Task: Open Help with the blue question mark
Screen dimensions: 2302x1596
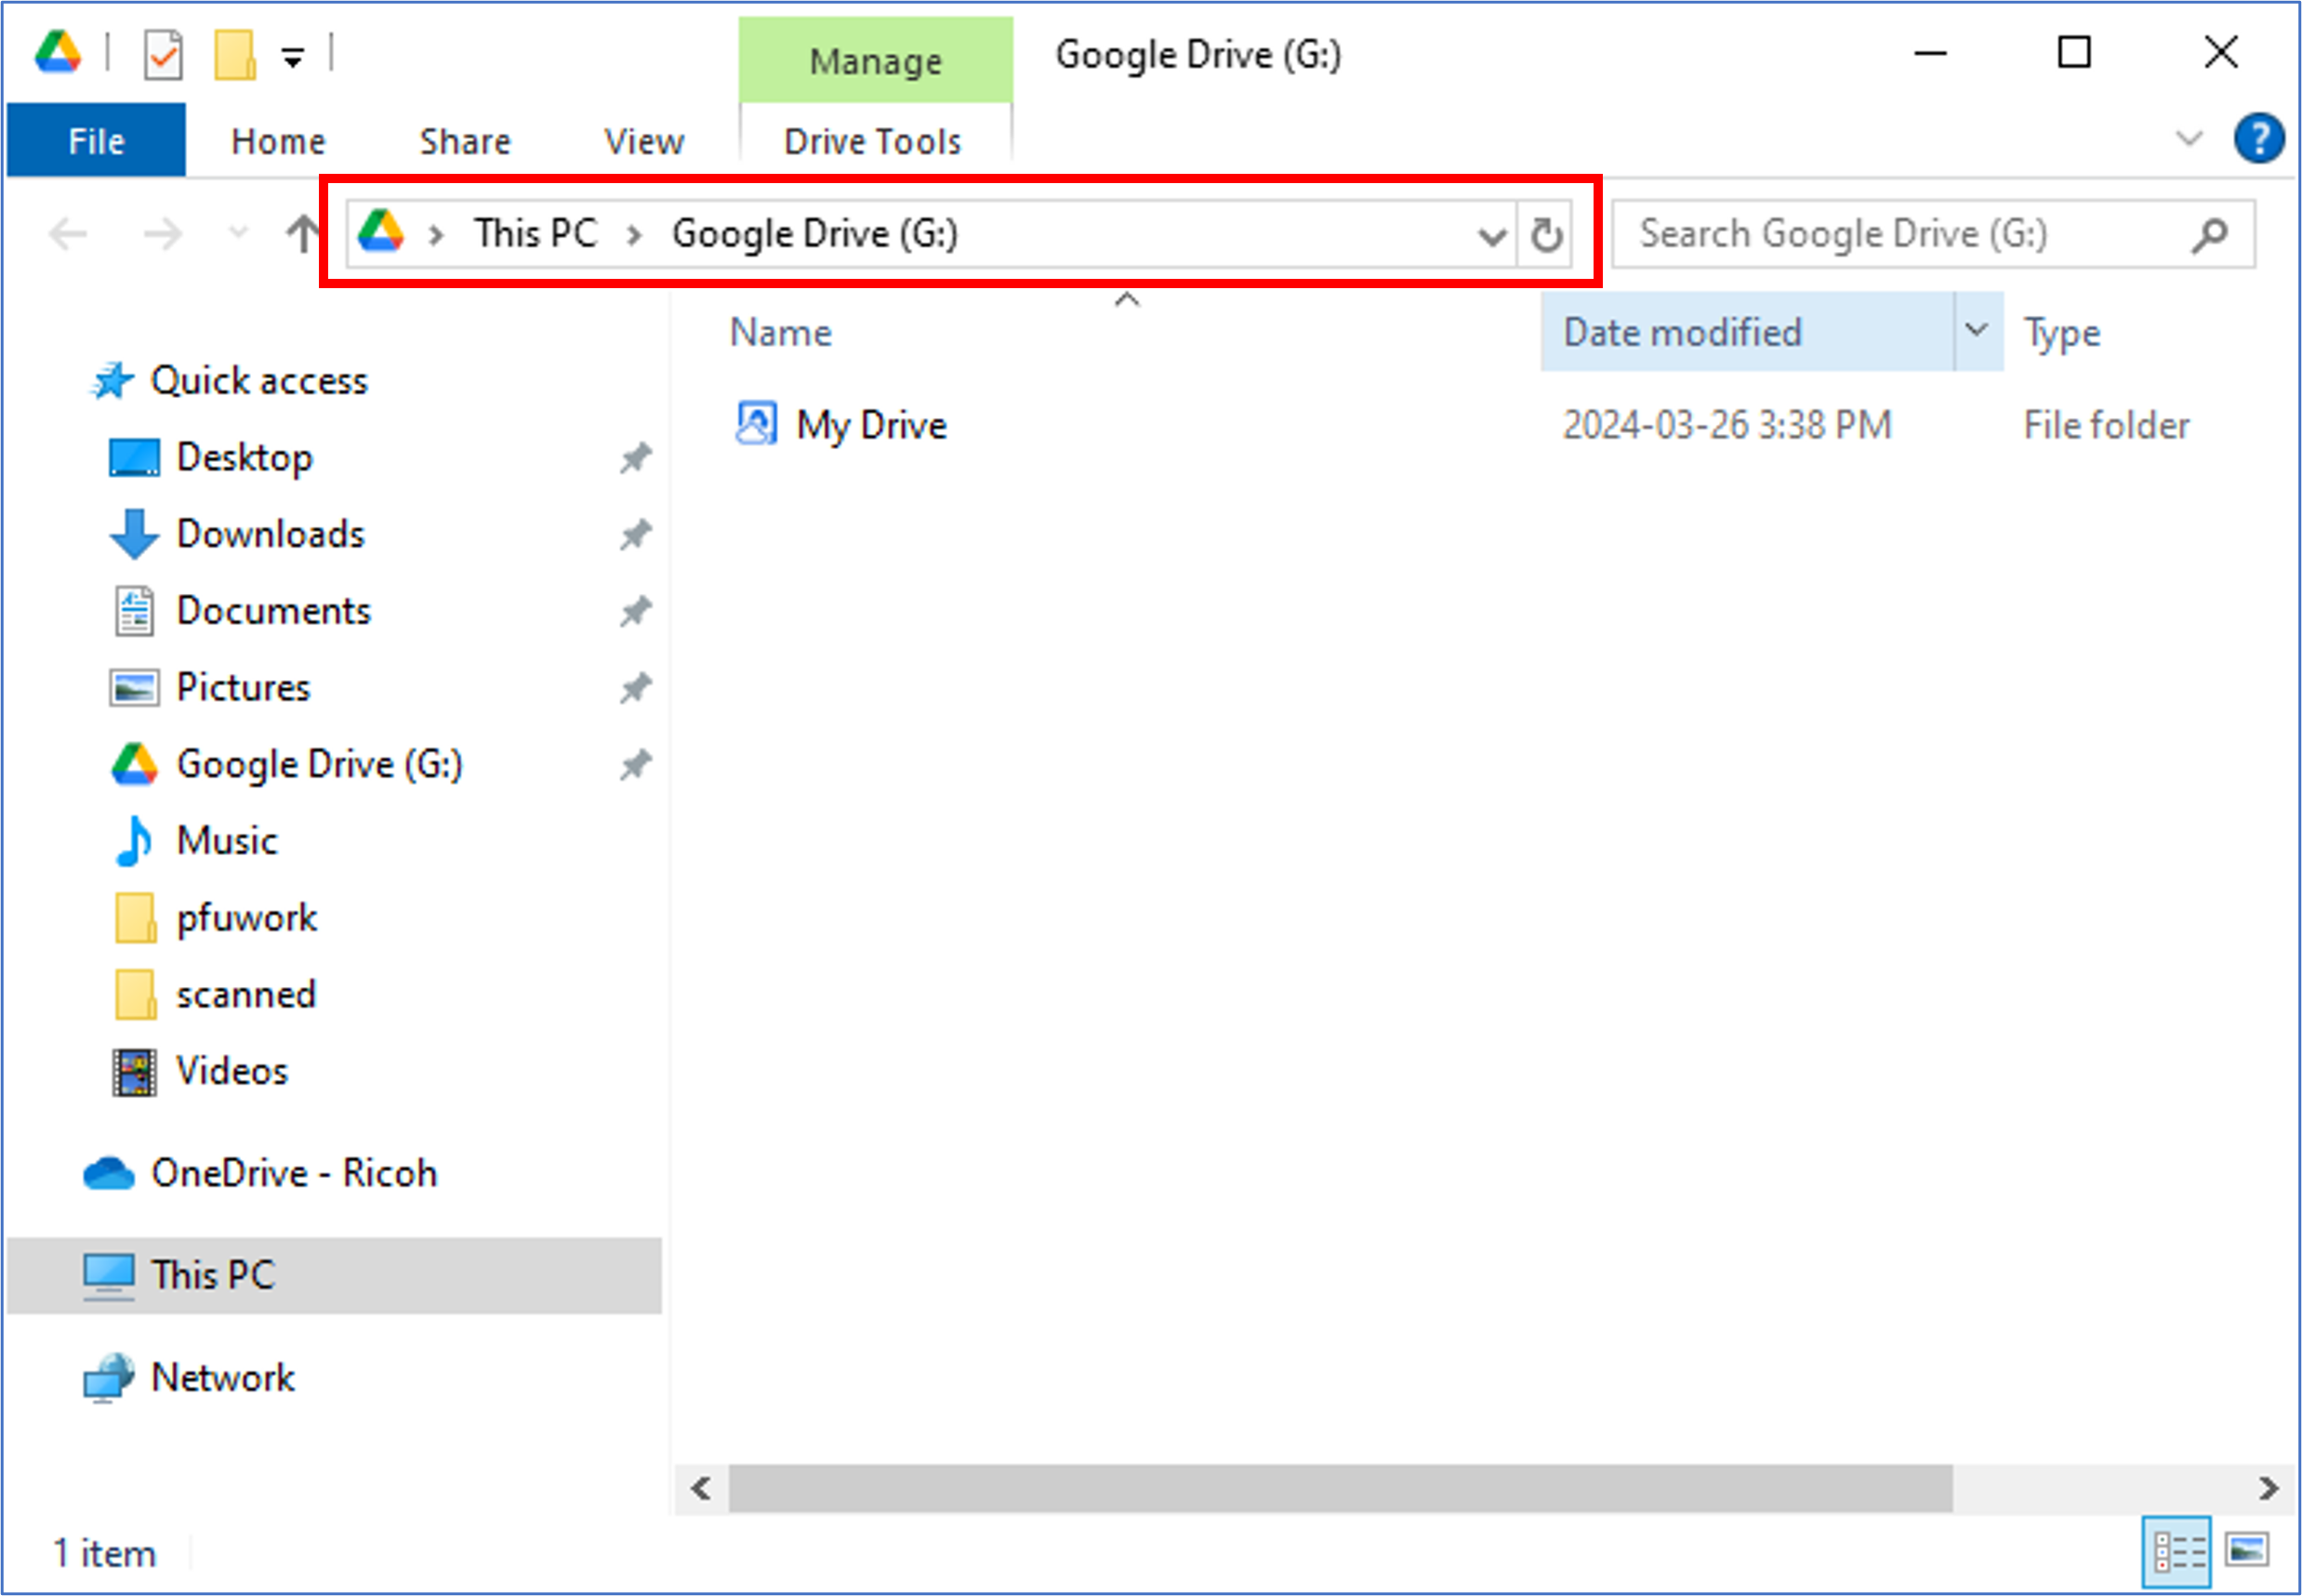Action: click(x=2259, y=138)
